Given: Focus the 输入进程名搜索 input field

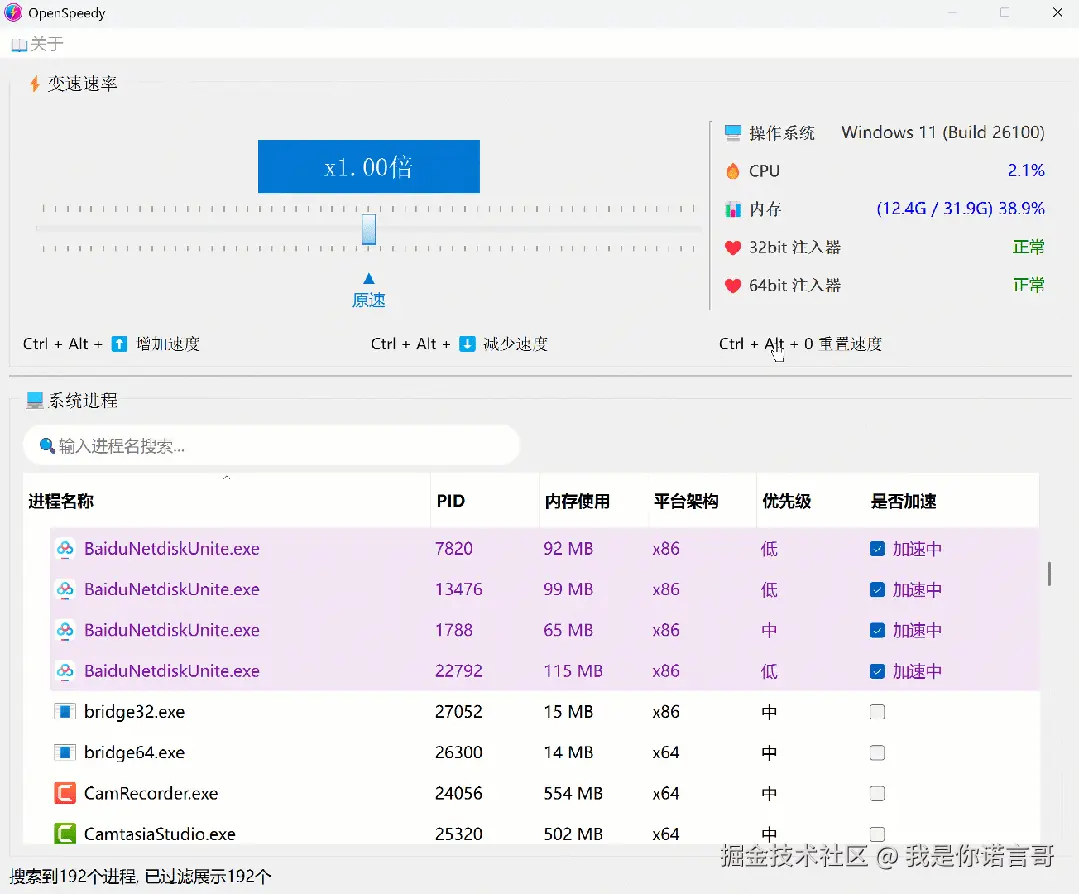Looking at the screenshot, I should pyautogui.click(x=271, y=445).
